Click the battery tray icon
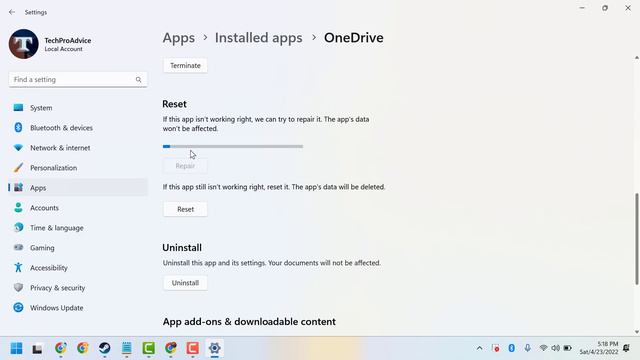 (x=567, y=348)
